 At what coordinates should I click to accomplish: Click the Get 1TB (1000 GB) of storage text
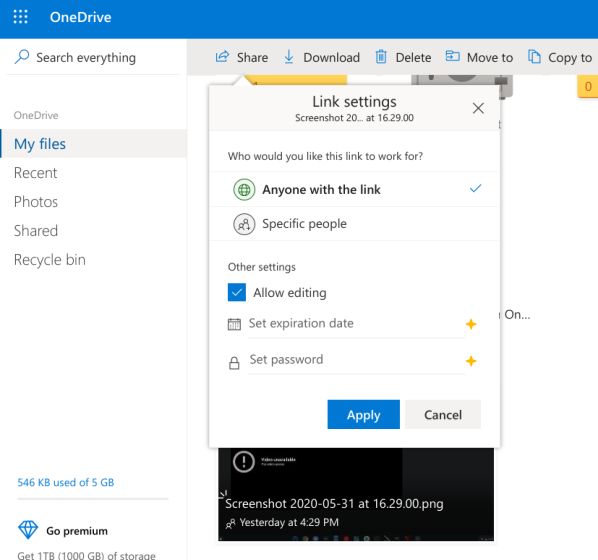pyautogui.click(x=87, y=555)
